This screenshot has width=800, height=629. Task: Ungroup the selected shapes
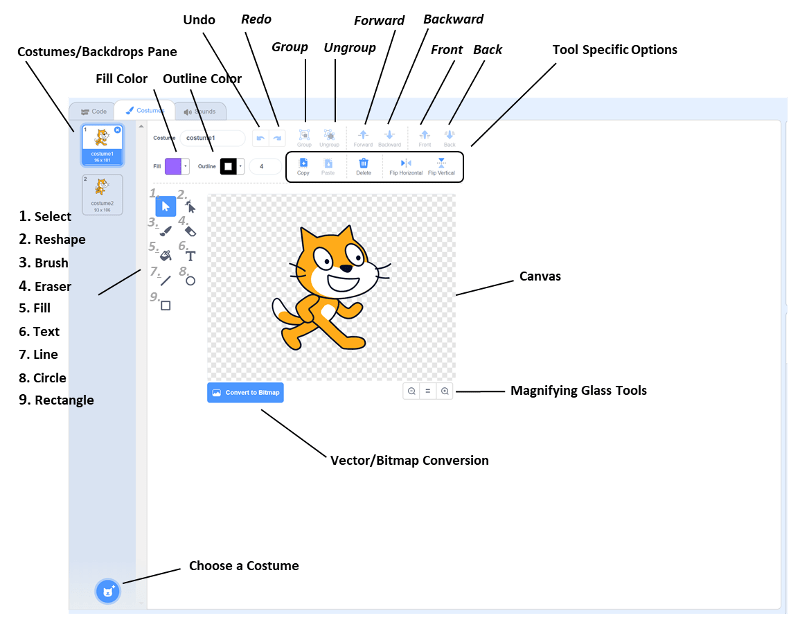coord(329,138)
